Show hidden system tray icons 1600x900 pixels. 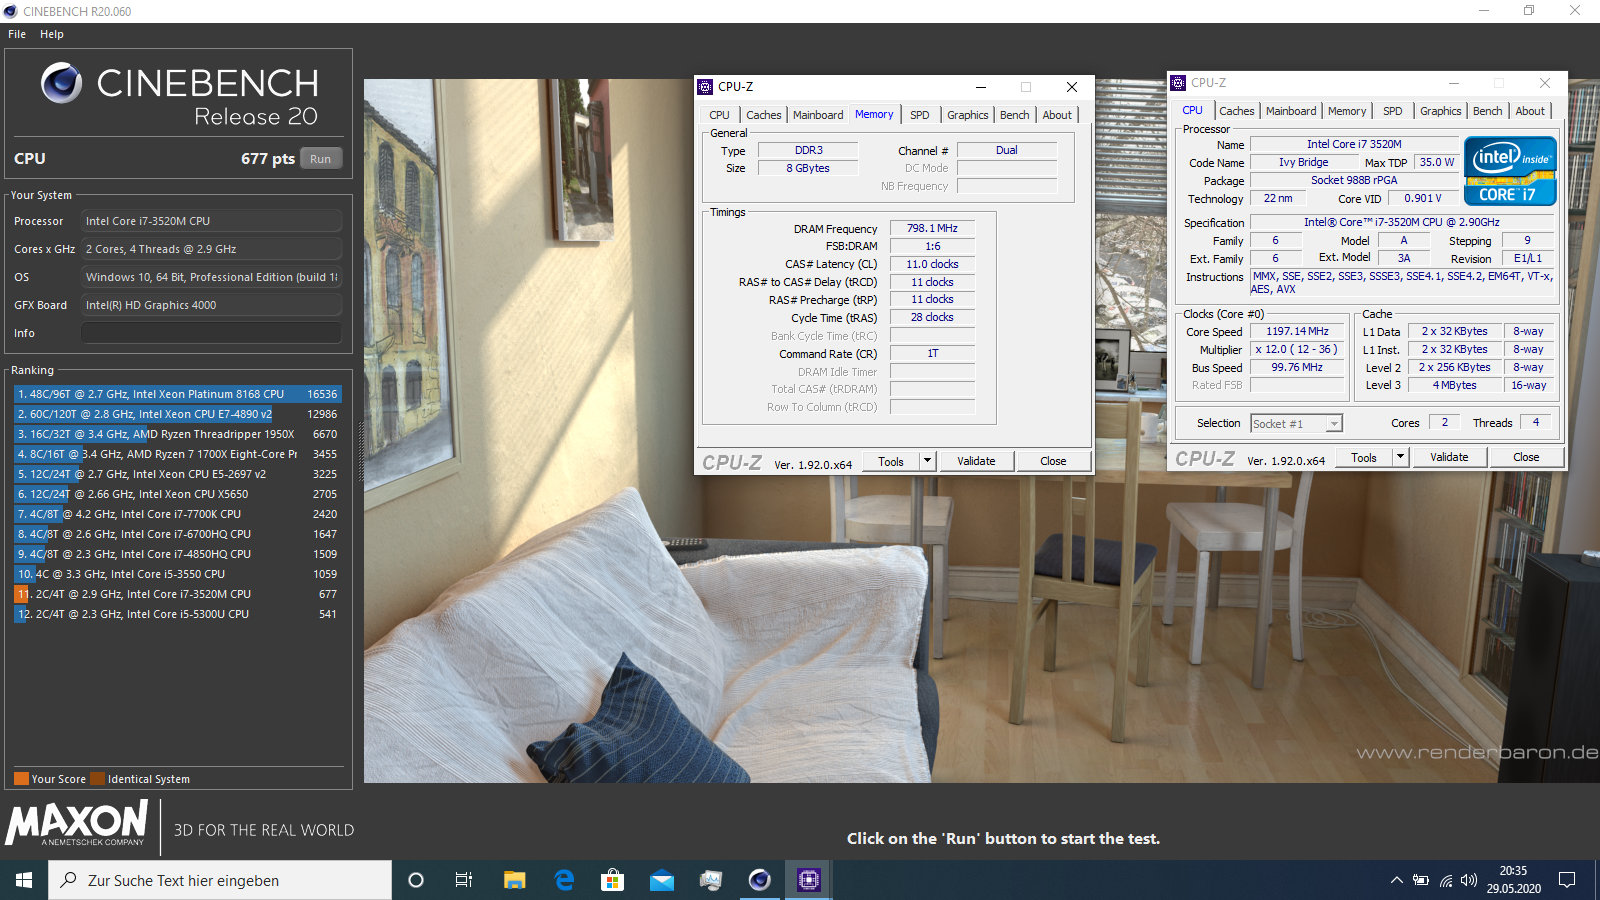(x=1396, y=880)
